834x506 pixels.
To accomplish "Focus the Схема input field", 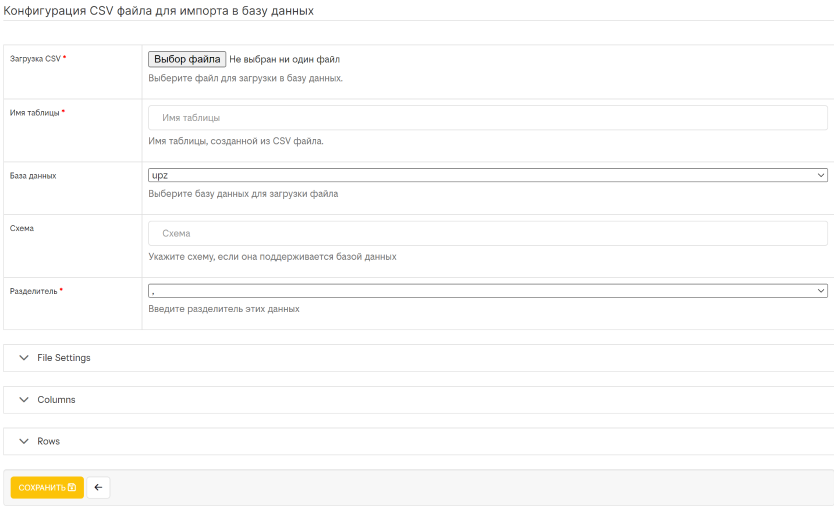I will tap(488, 233).
